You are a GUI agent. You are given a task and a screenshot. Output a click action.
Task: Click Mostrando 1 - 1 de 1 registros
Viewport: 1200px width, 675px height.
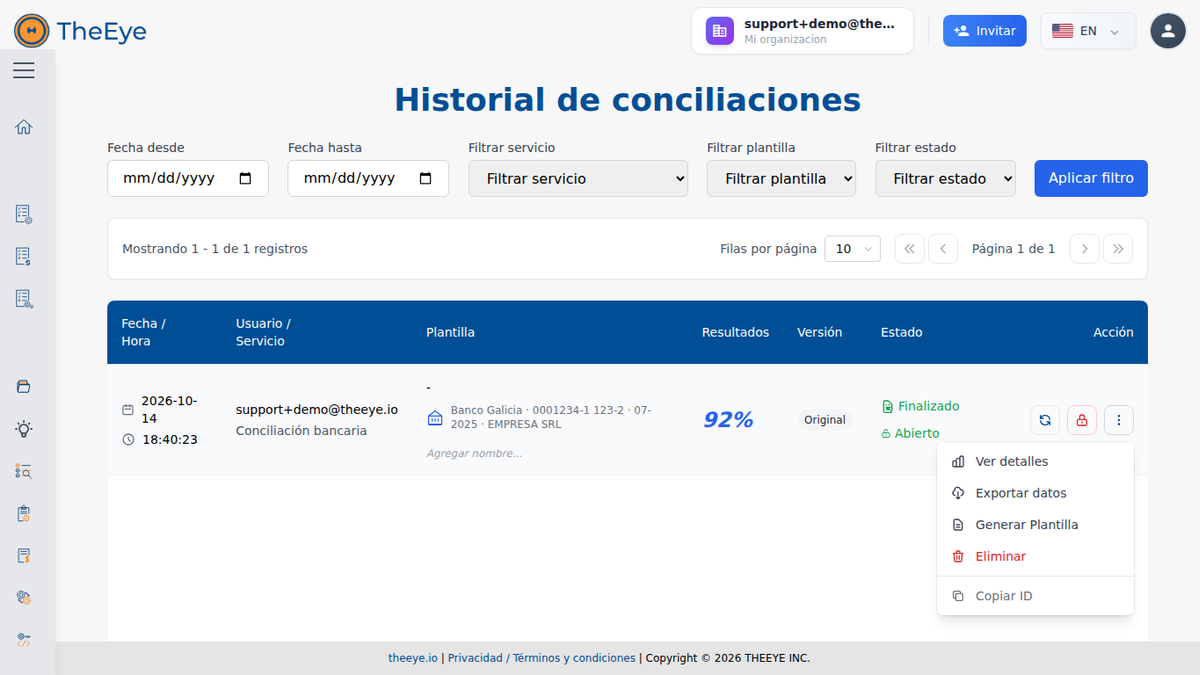[x=215, y=249]
